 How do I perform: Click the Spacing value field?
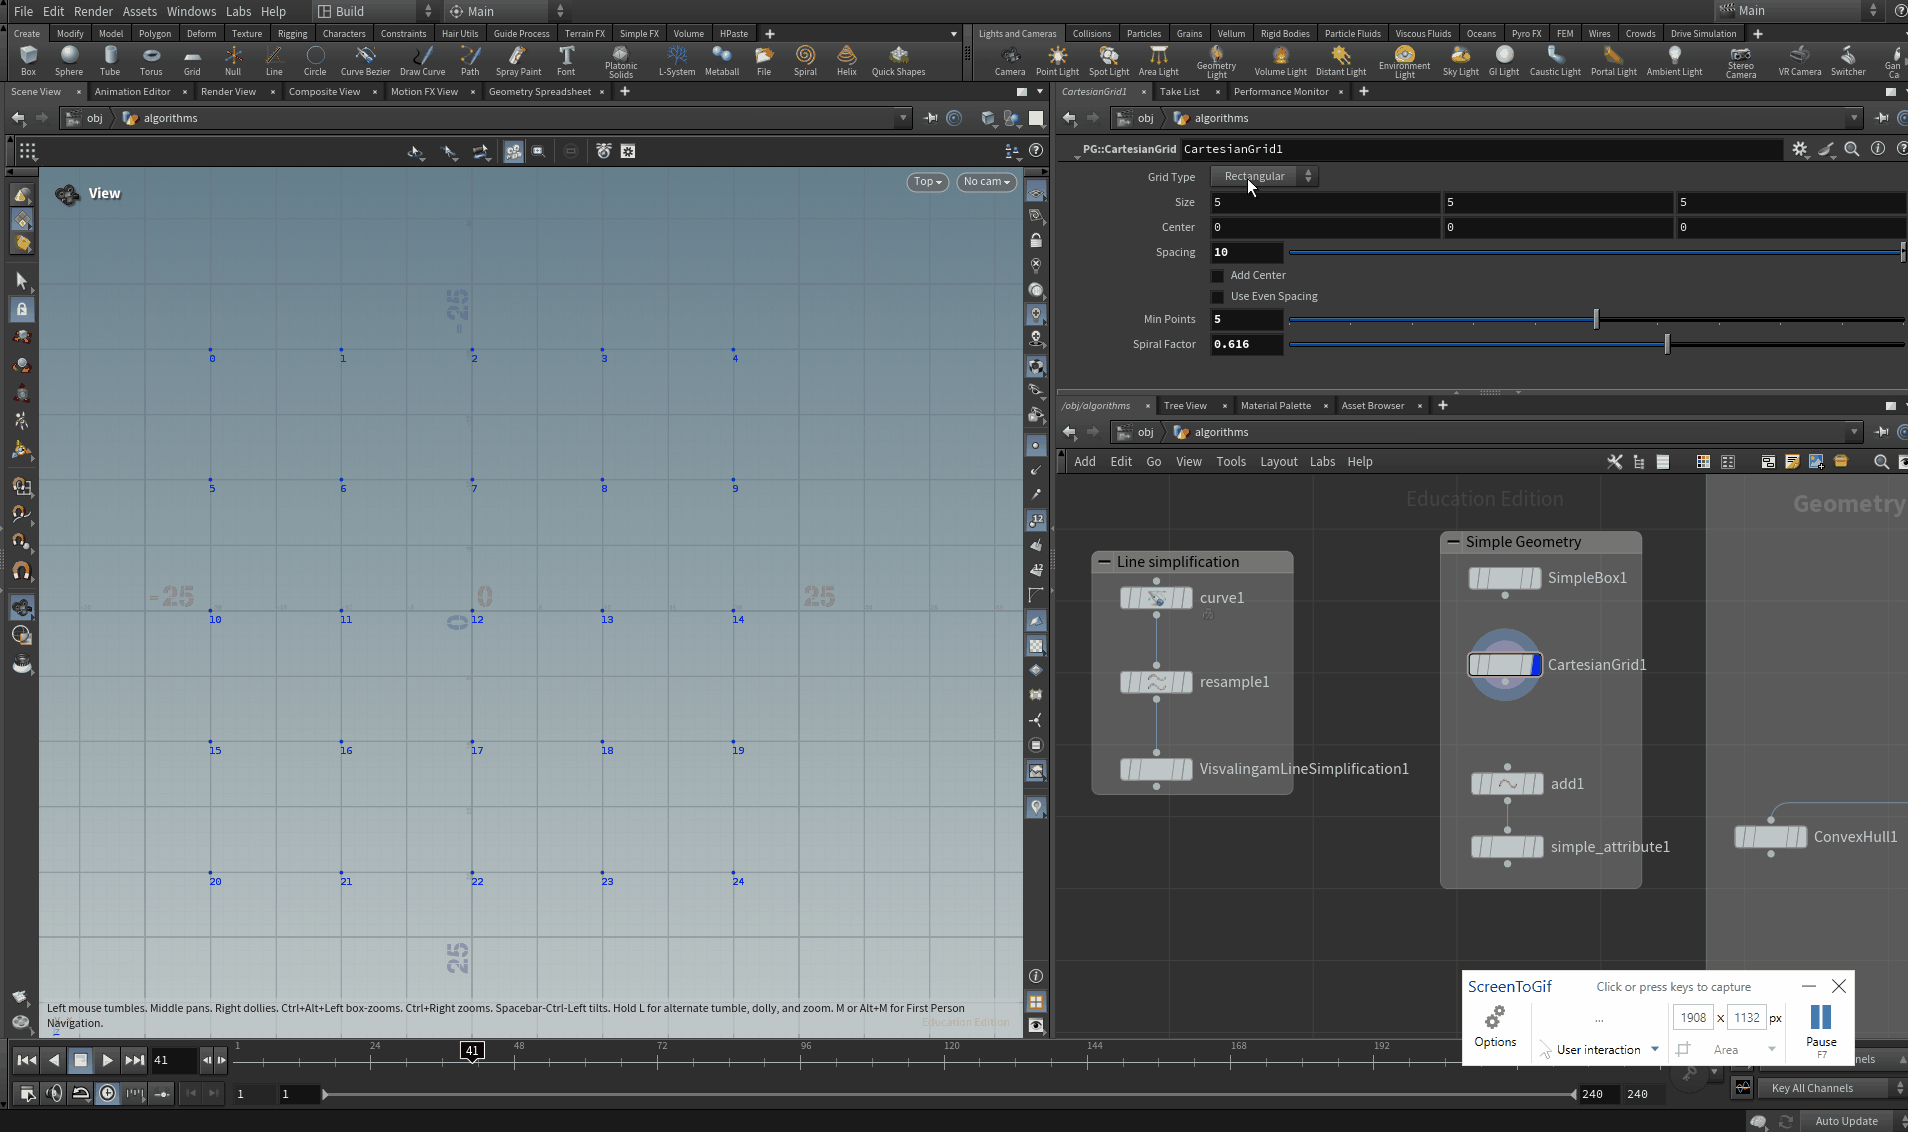point(1247,252)
